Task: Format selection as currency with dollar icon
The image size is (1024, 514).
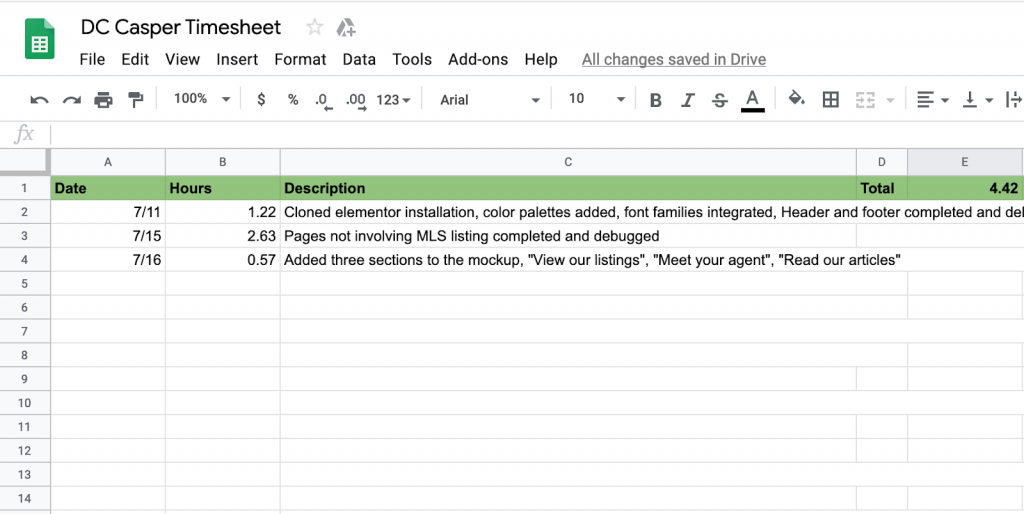Action: coord(261,100)
